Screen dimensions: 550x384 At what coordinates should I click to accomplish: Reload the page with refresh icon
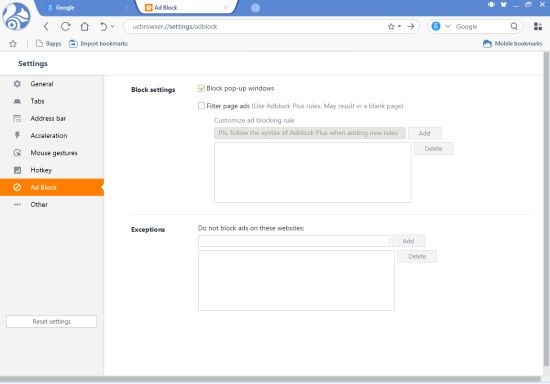(x=66, y=26)
